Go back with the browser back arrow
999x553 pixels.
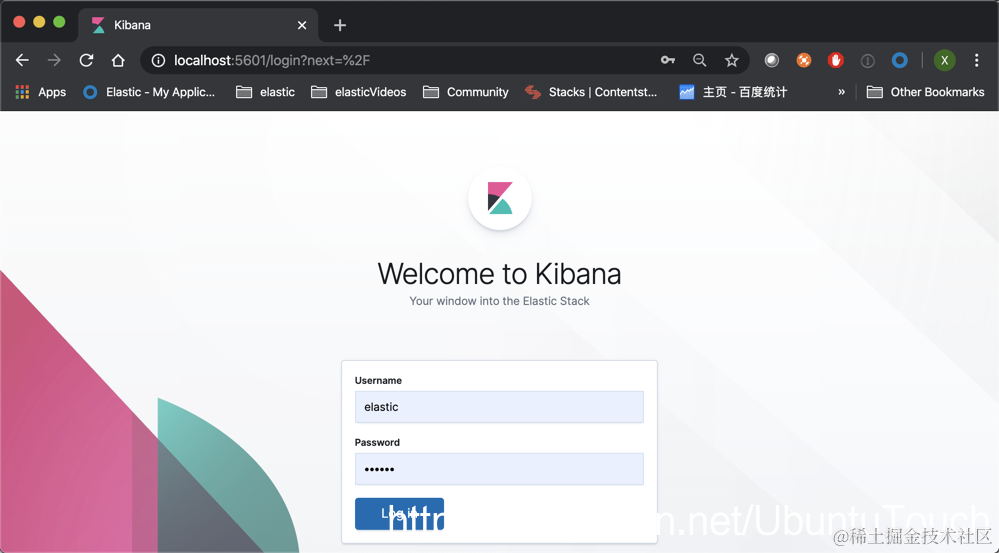[22, 61]
